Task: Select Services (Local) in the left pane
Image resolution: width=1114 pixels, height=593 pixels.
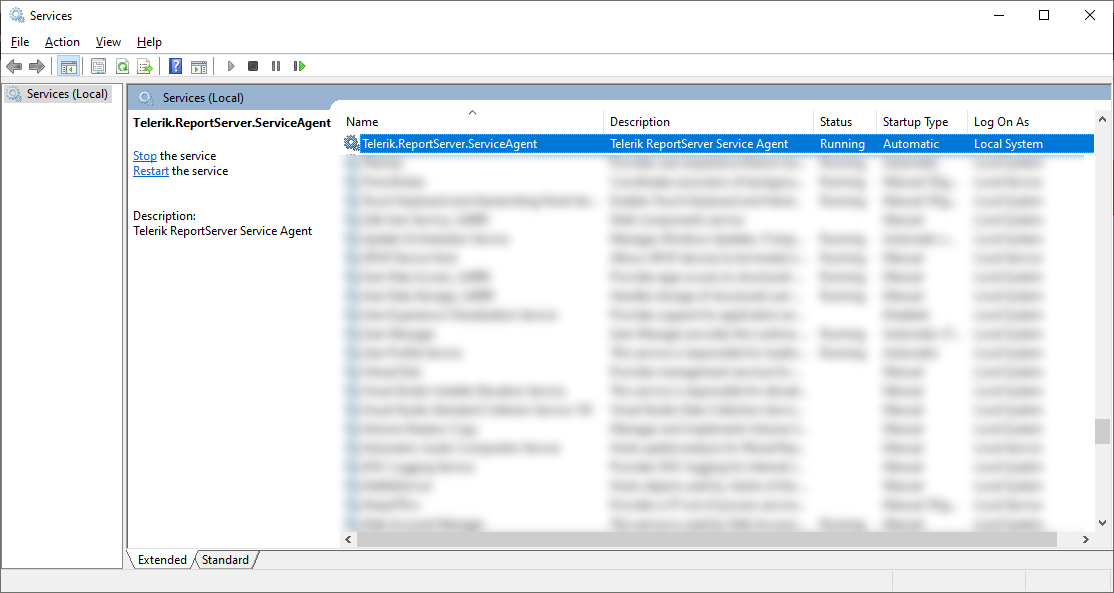Action: tap(60, 93)
